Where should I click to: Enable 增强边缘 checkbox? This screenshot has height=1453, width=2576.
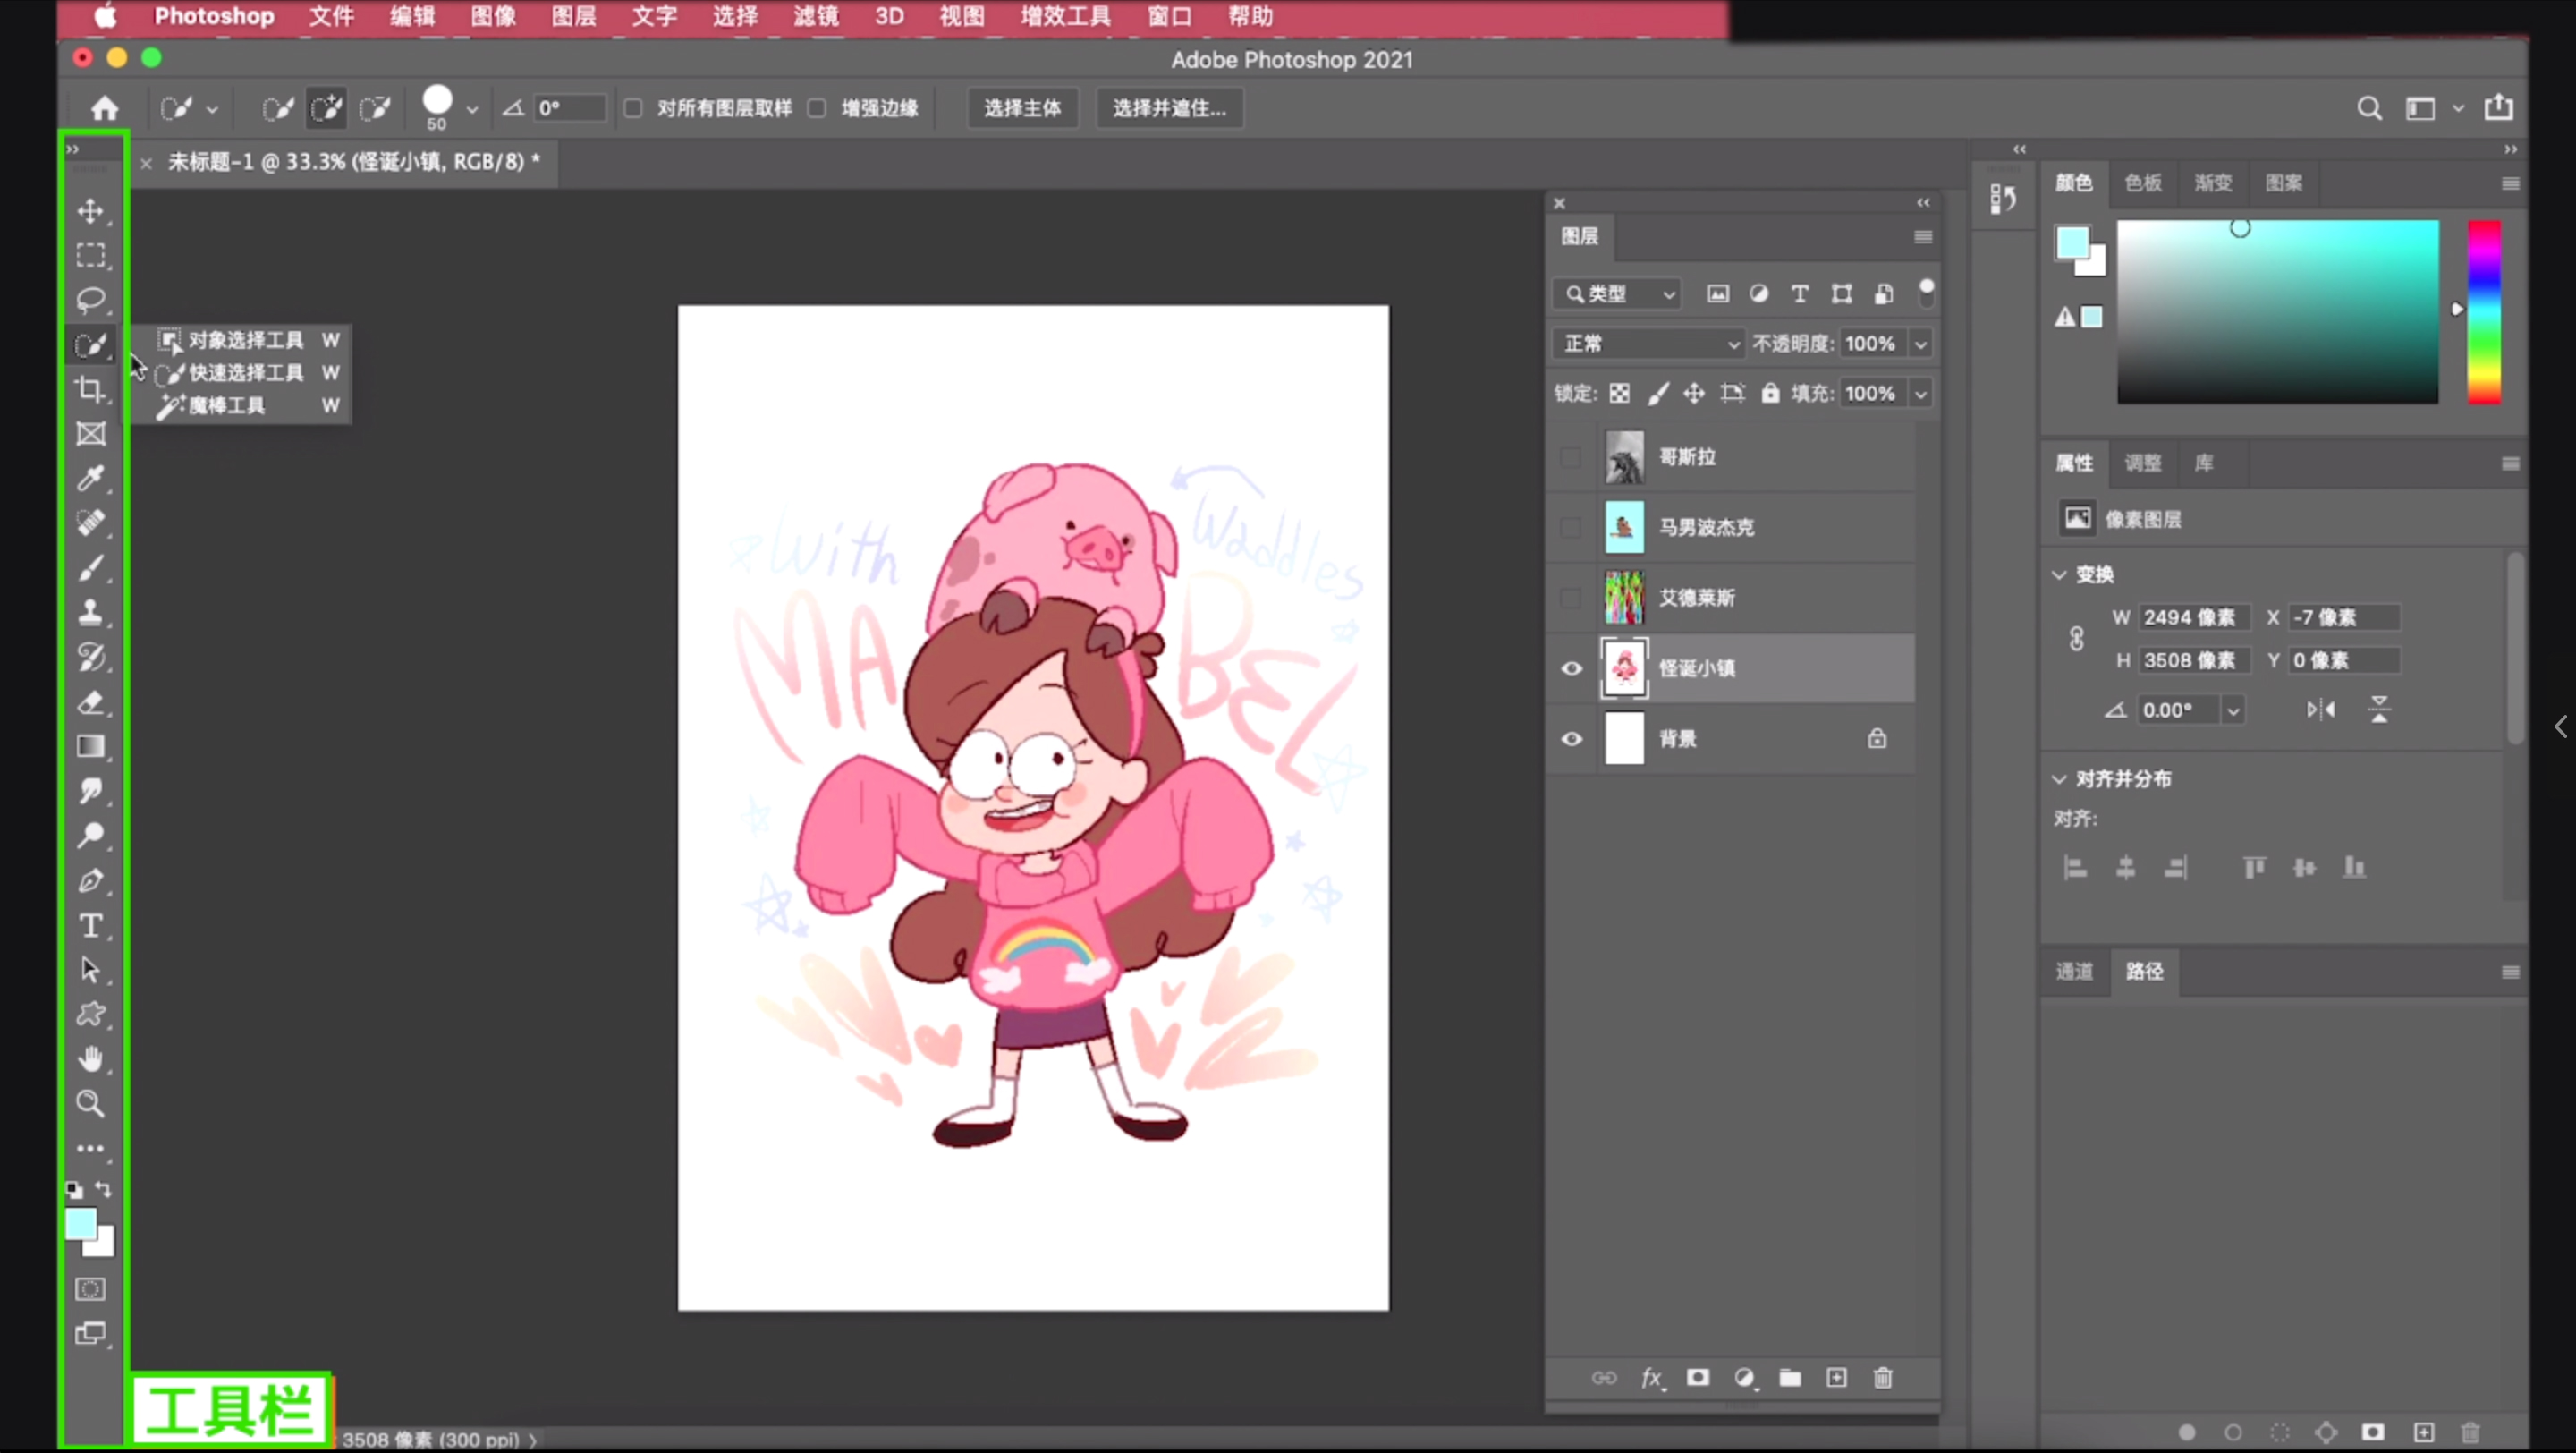pyautogui.click(x=817, y=108)
